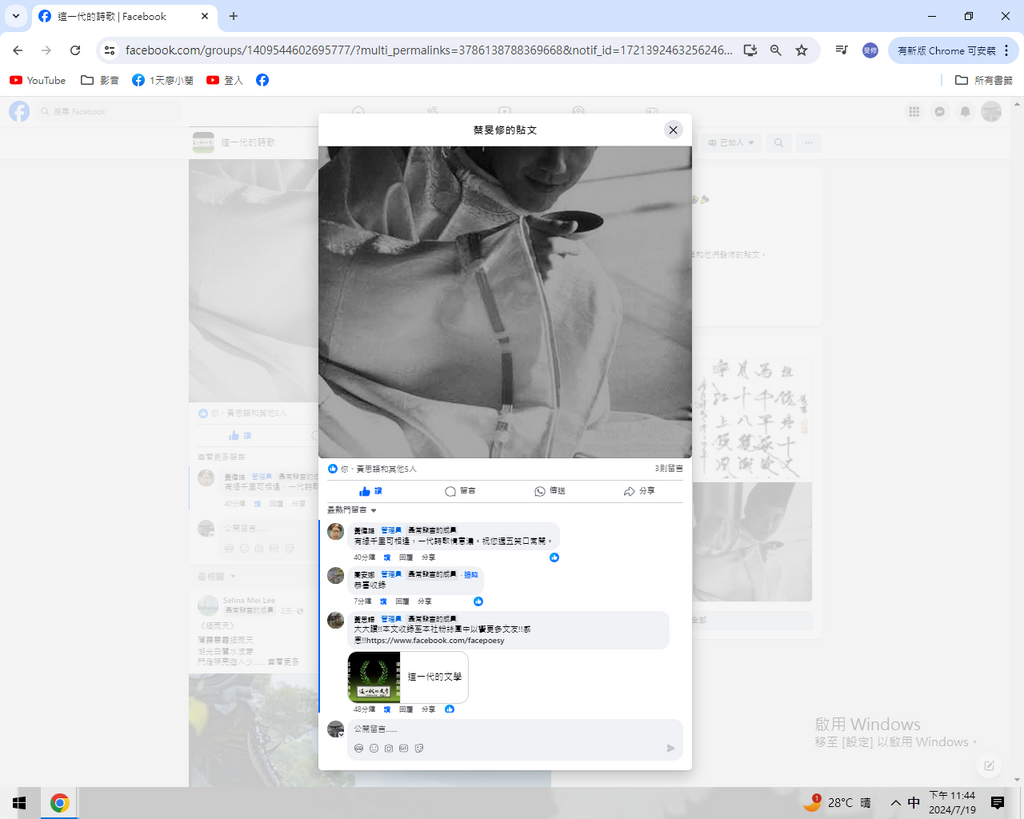
Task: Close the post dialog with the X button
Action: (x=673, y=130)
